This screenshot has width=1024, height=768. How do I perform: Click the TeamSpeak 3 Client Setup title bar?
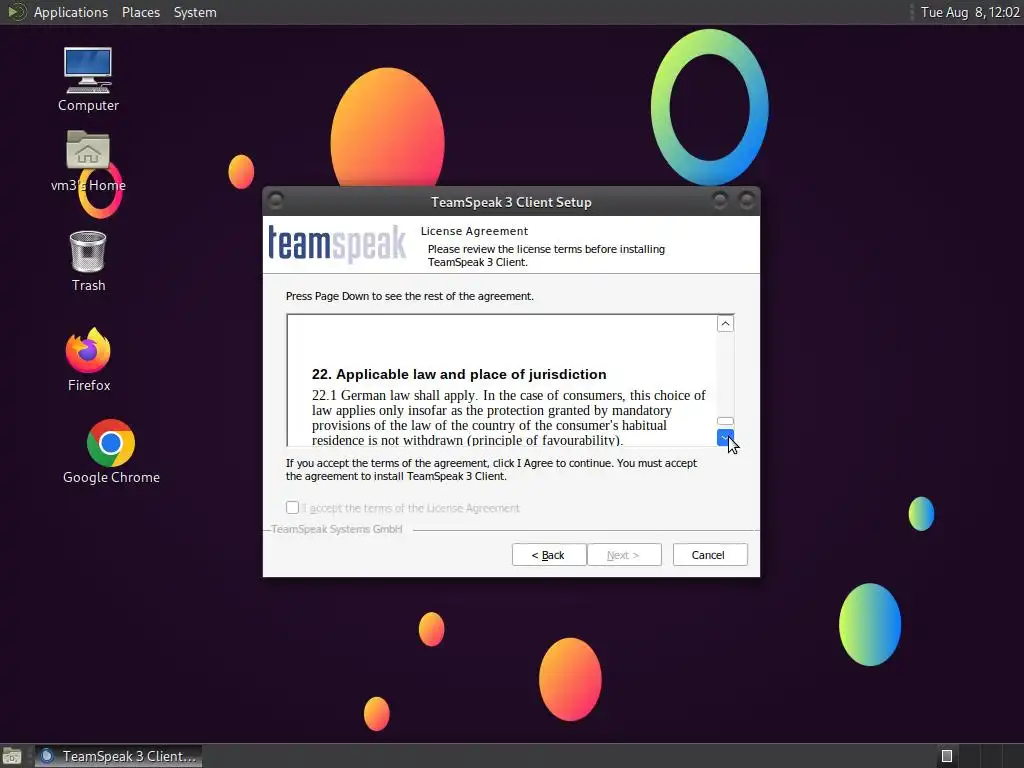511,202
